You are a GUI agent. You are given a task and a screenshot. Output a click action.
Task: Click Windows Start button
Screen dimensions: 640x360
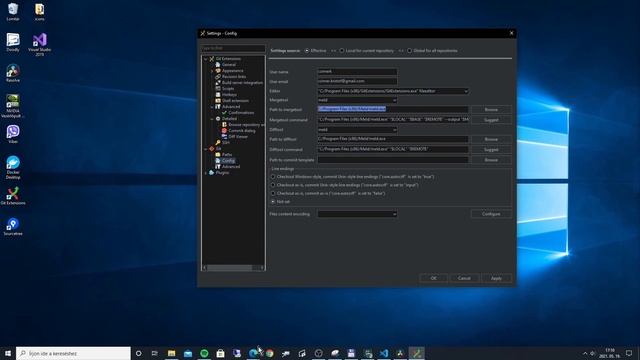8,353
